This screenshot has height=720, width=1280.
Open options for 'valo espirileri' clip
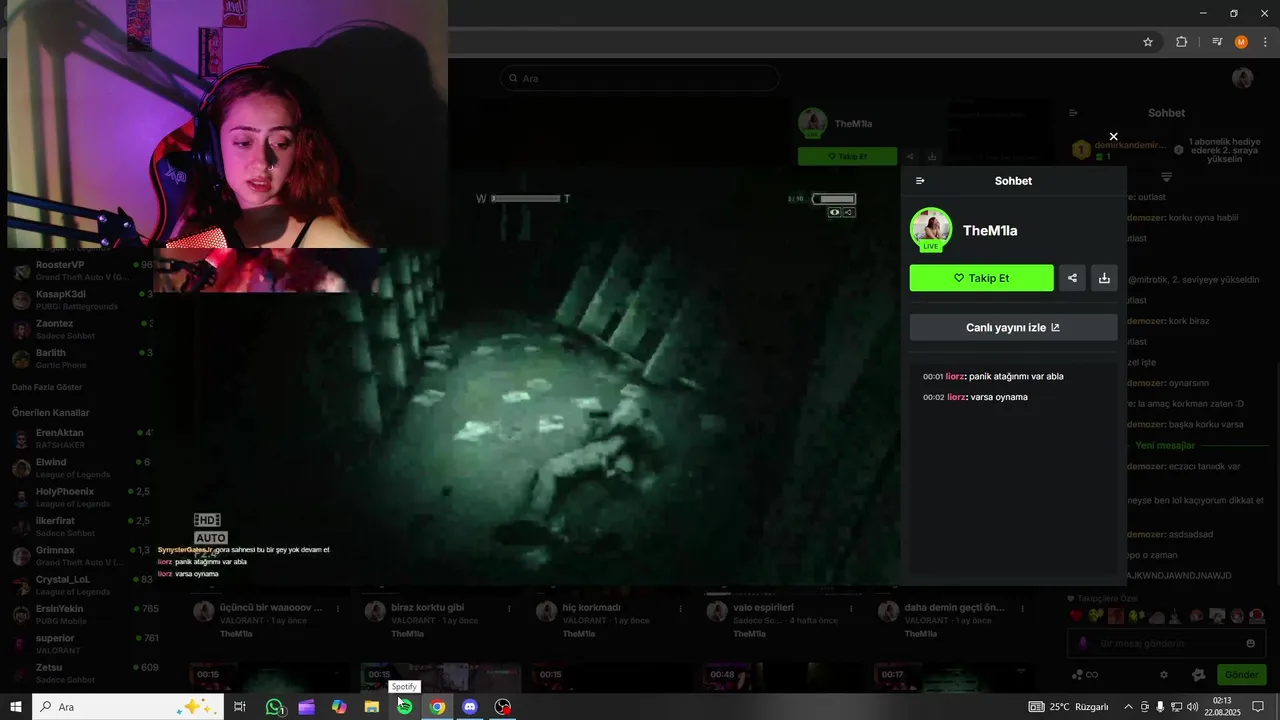(853, 608)
